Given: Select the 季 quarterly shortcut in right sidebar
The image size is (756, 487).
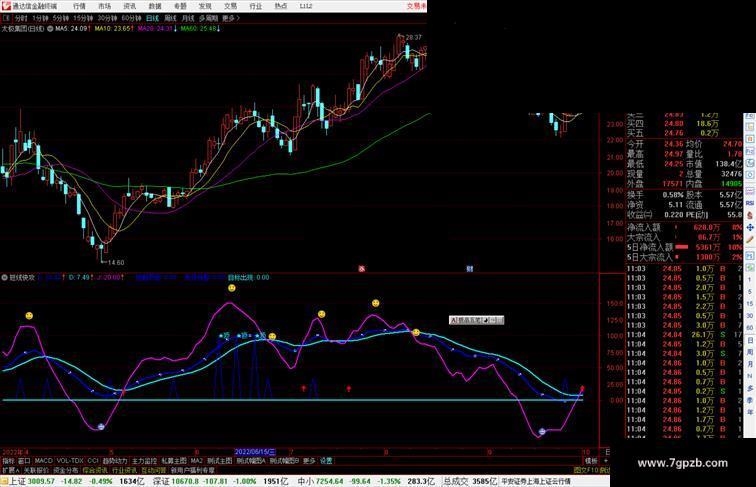Looking at the screenshot, I should (750, 400).
